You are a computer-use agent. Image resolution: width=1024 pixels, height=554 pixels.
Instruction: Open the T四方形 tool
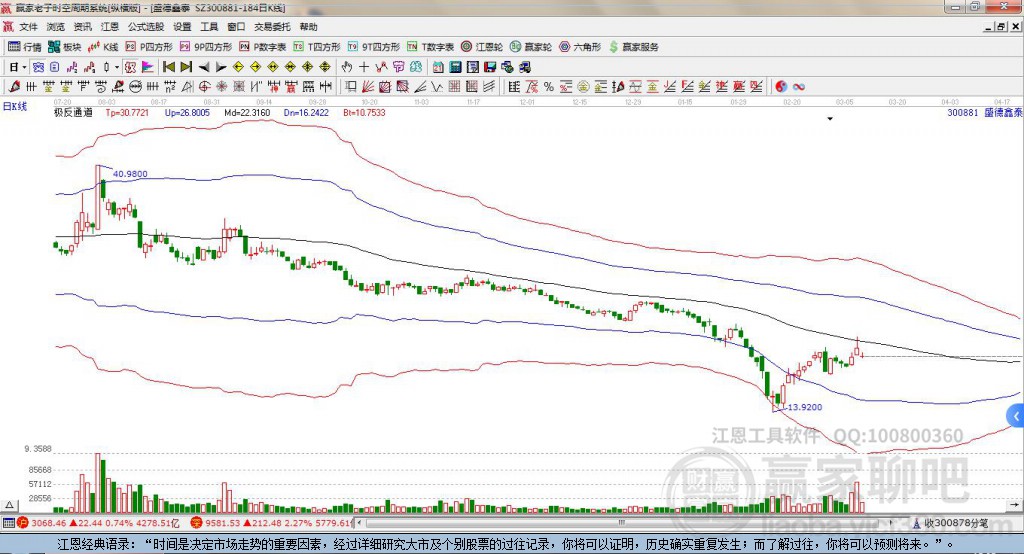[x=317, y=47]
